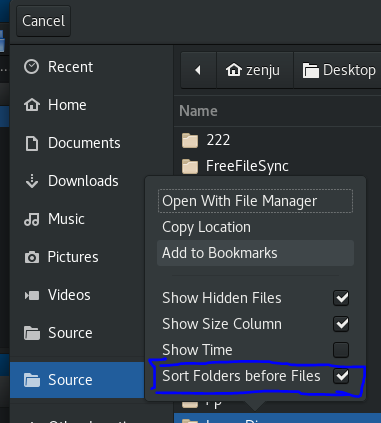
Task: Toggle Show Size Column checkbox
Action: pyautogui.click(x=341, y=324)
